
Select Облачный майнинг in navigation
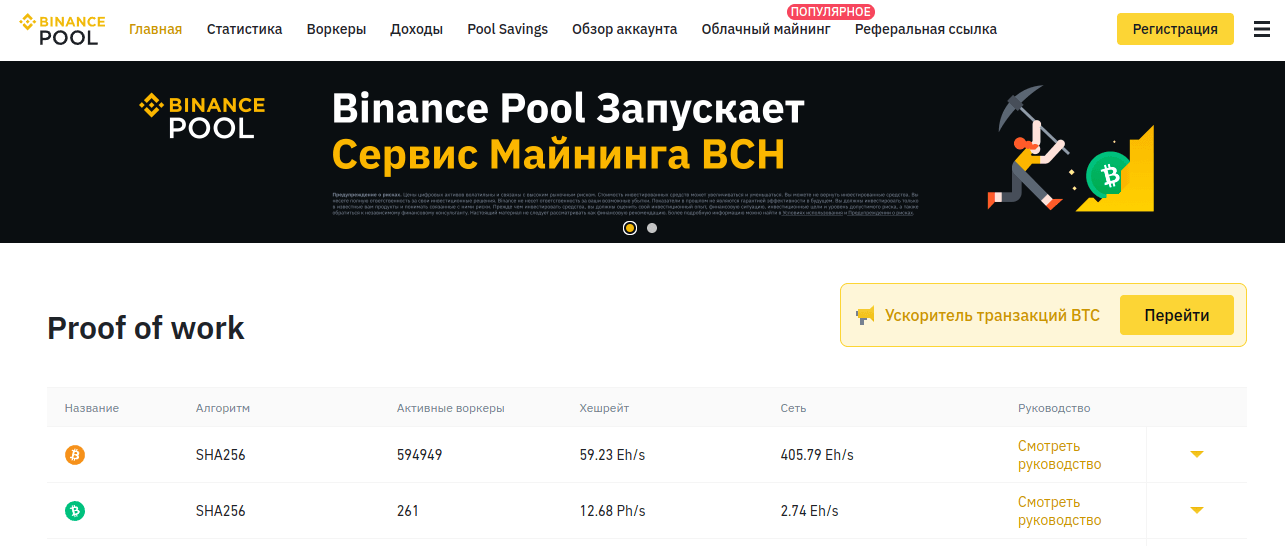(765, 29)
